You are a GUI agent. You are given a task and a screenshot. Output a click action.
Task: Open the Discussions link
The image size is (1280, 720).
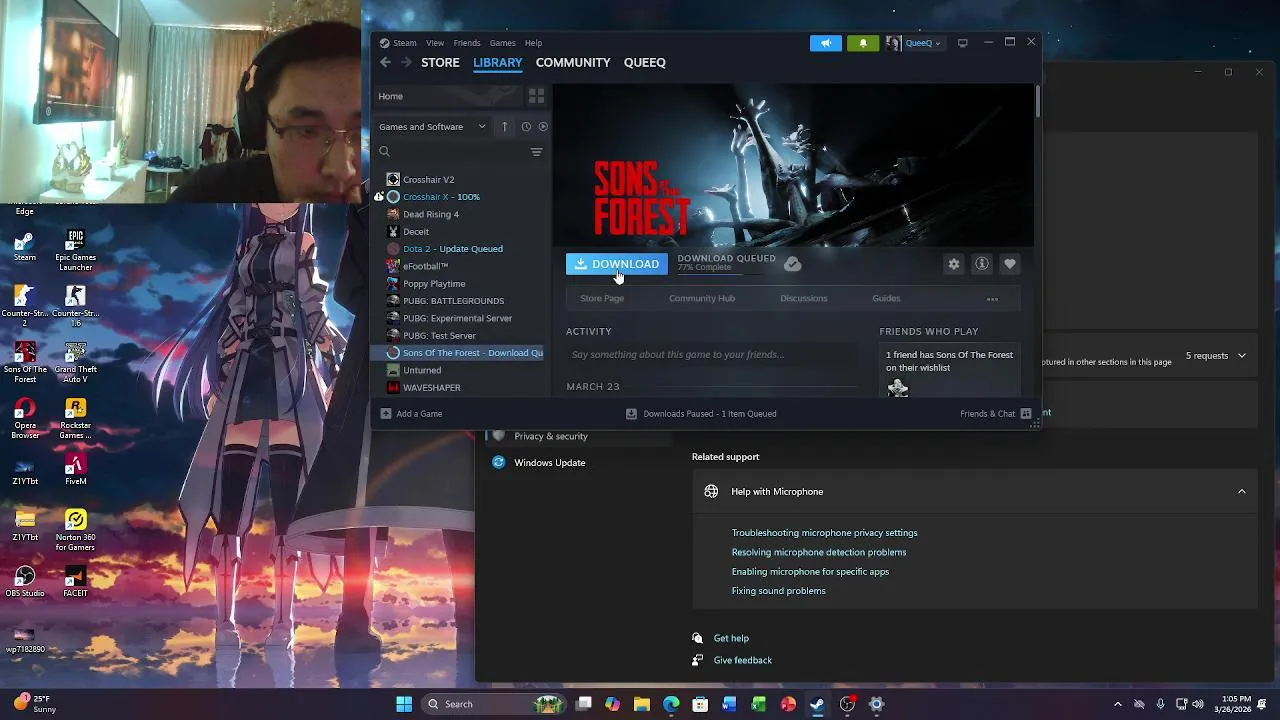pos(804,298)
